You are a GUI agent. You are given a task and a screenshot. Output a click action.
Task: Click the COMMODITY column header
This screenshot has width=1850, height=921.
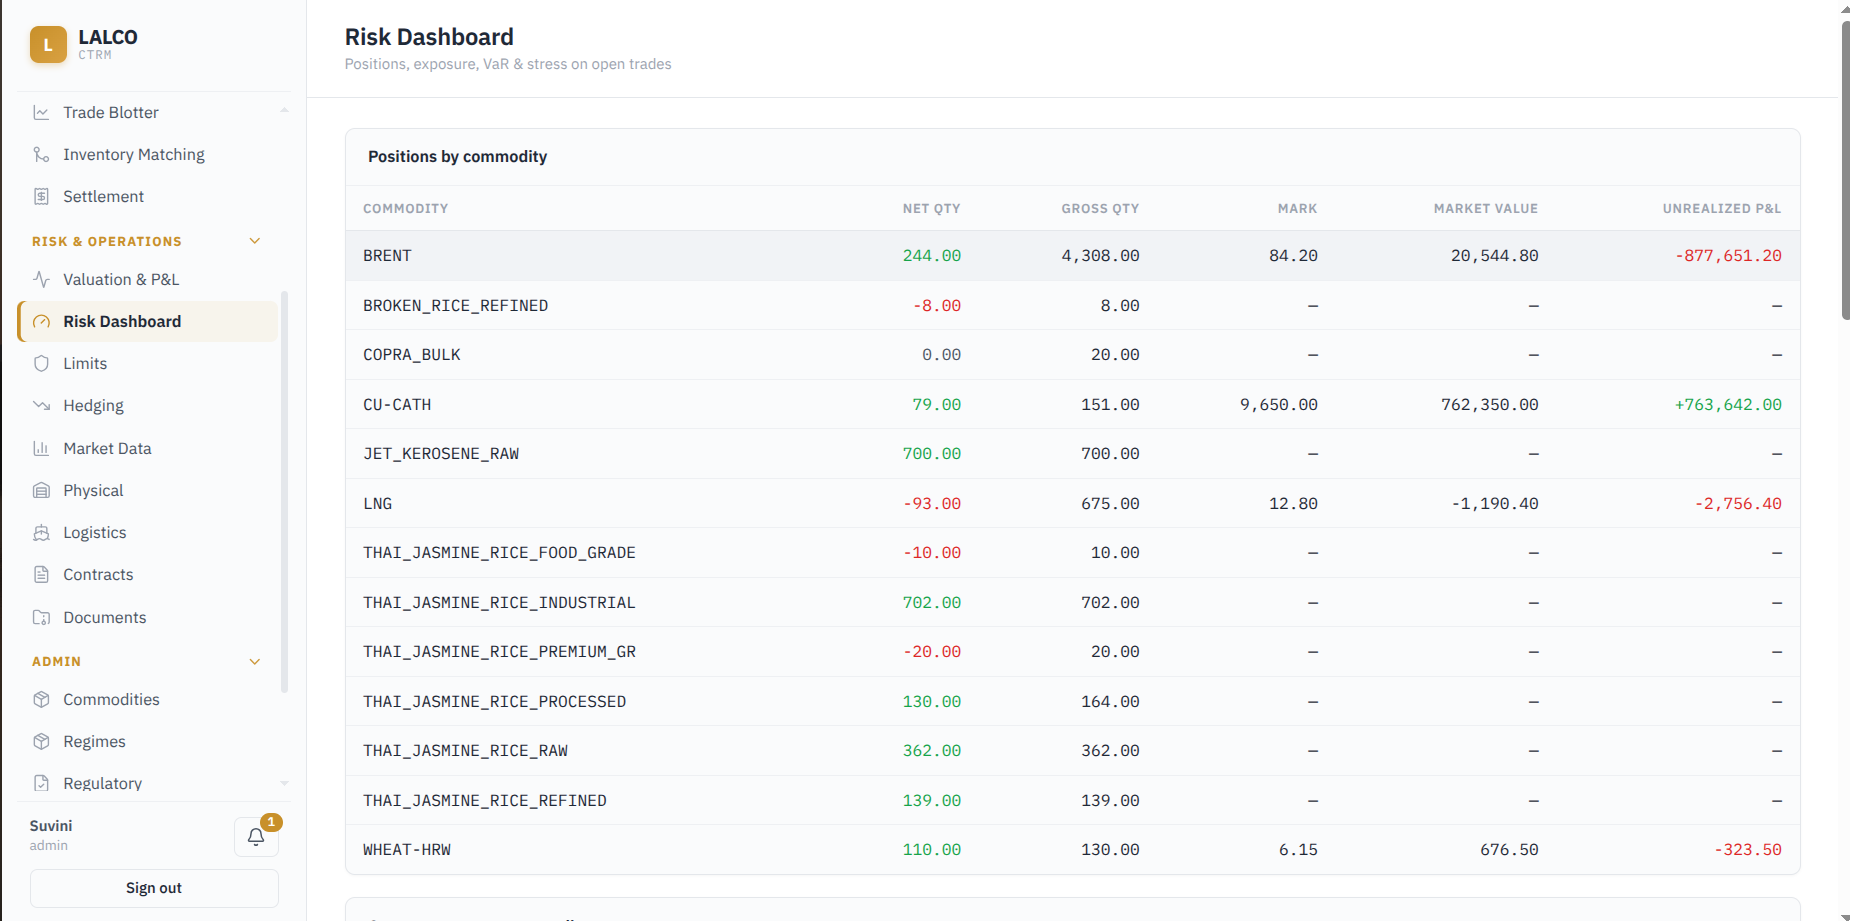[x=405, y=209]
